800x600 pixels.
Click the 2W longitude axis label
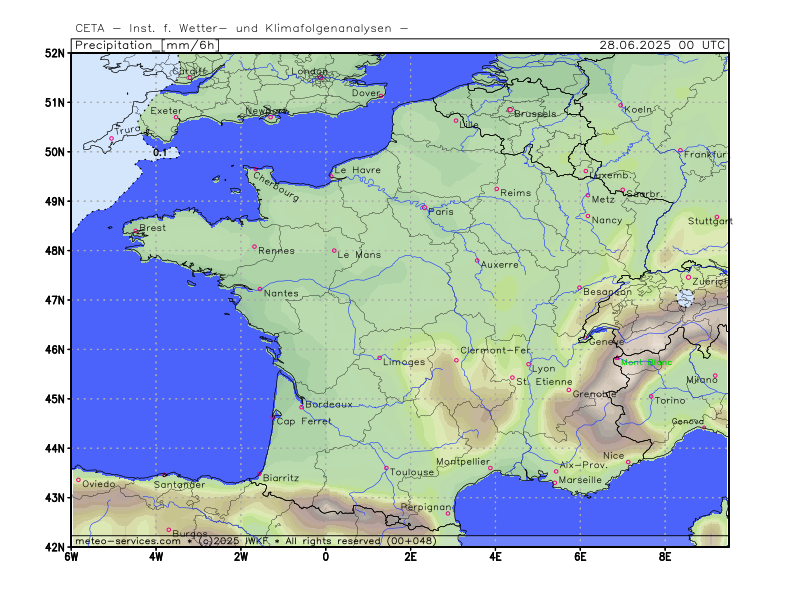[x=241, y=557]
